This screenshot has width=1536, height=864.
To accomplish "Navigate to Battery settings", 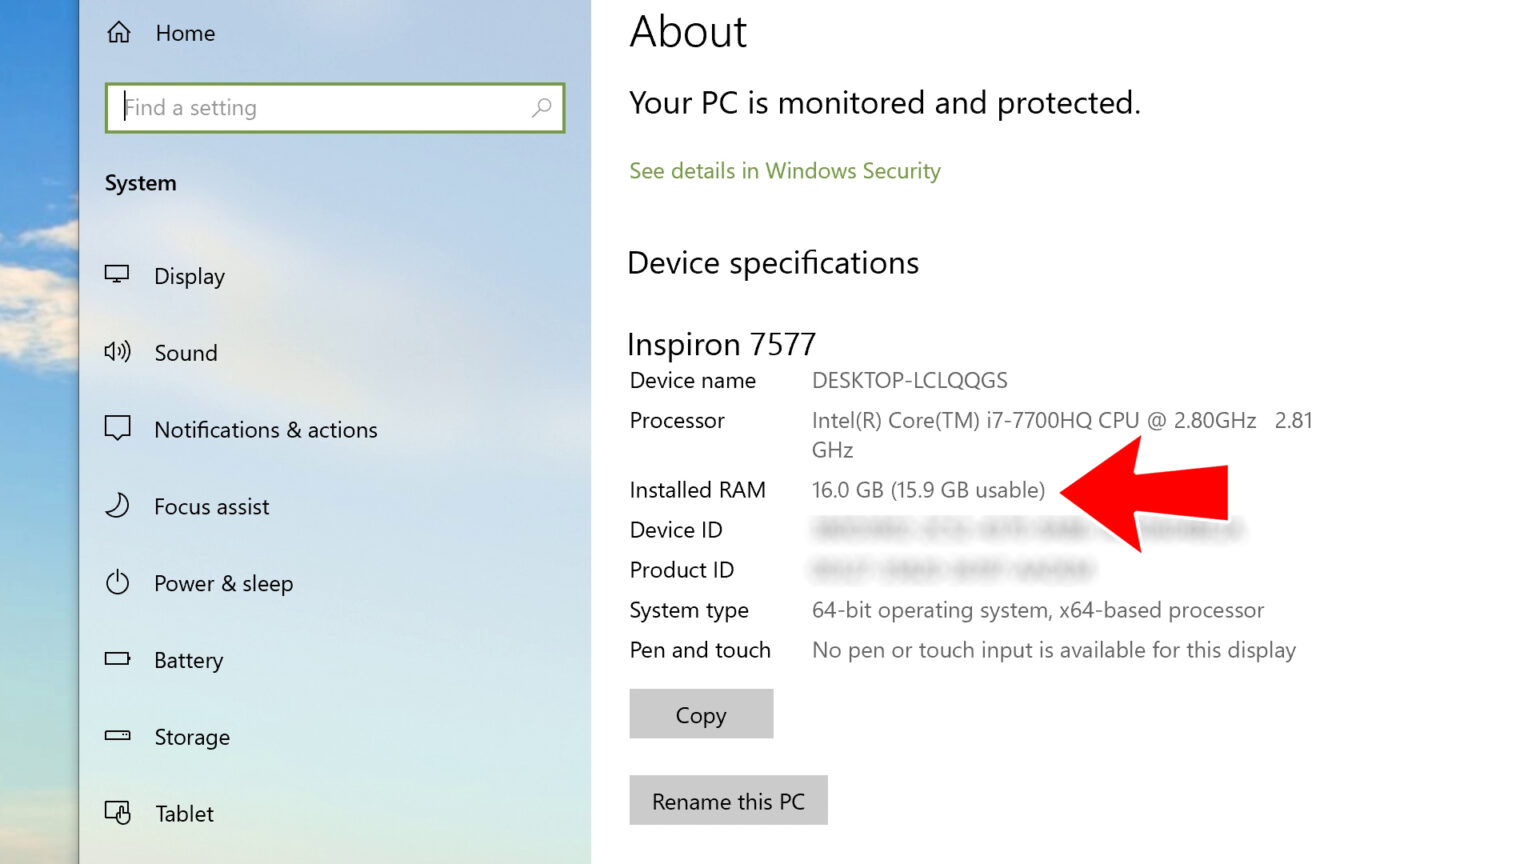I will click(188, 660).
